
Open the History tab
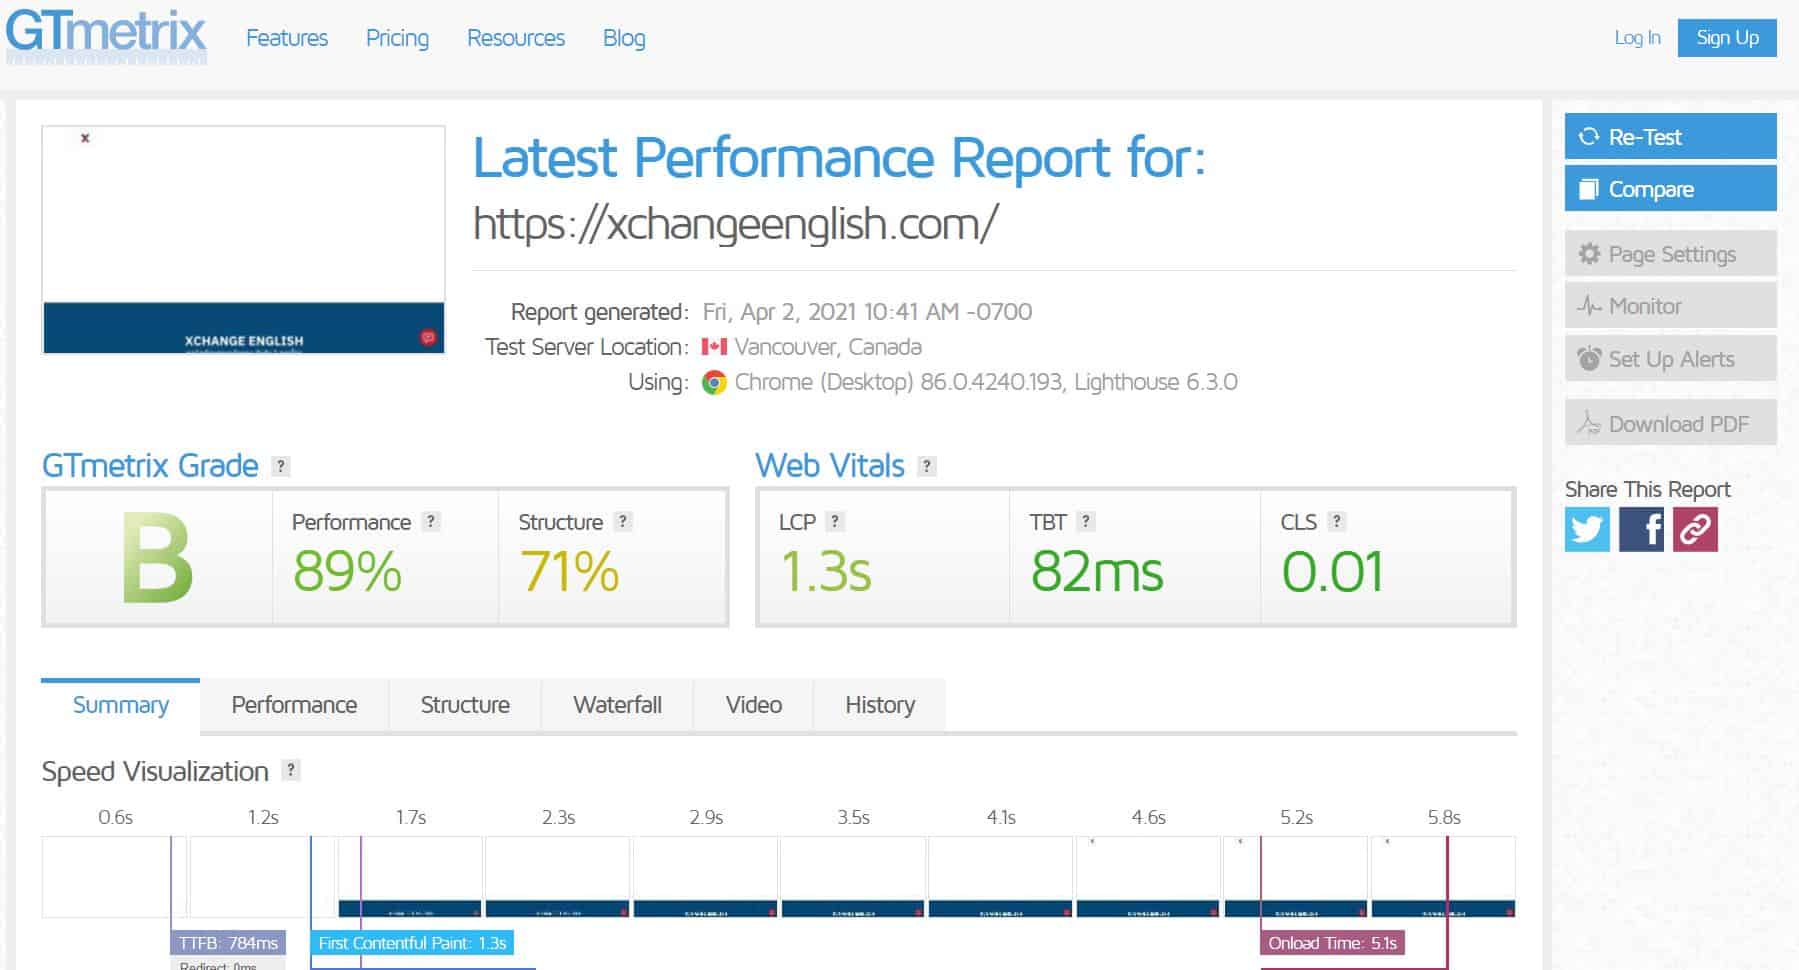pyautogui.click(x=880, y=705)
